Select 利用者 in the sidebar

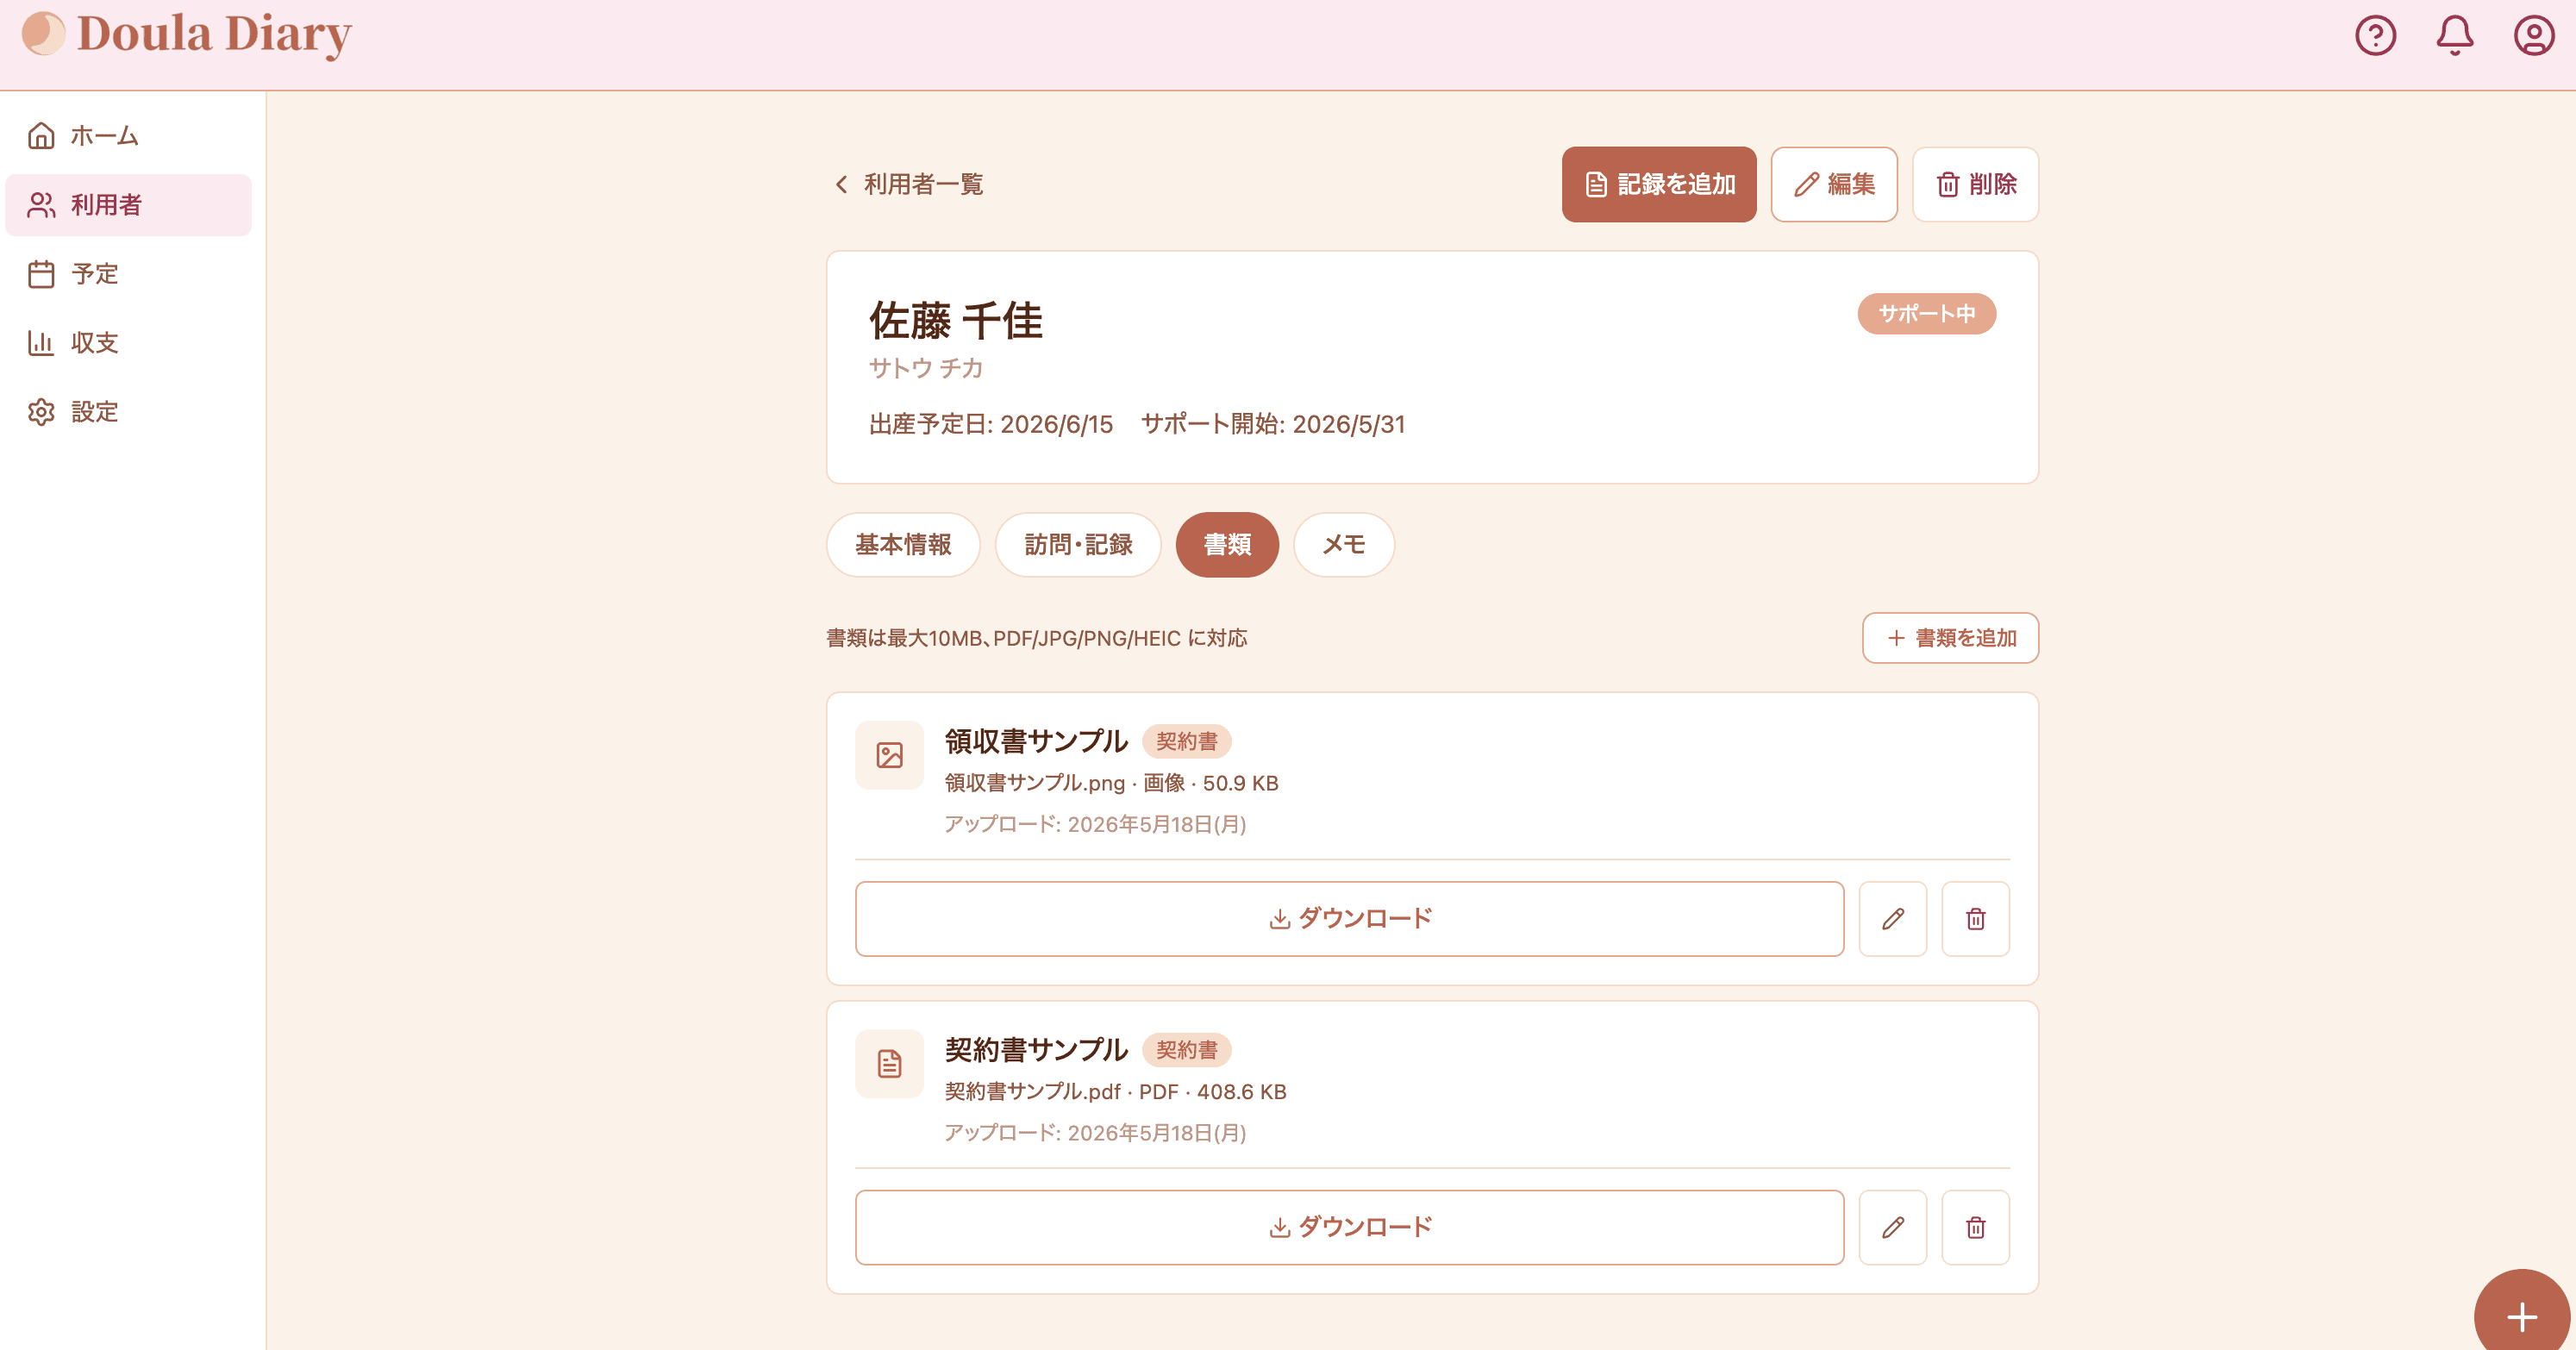coord(129,205)
